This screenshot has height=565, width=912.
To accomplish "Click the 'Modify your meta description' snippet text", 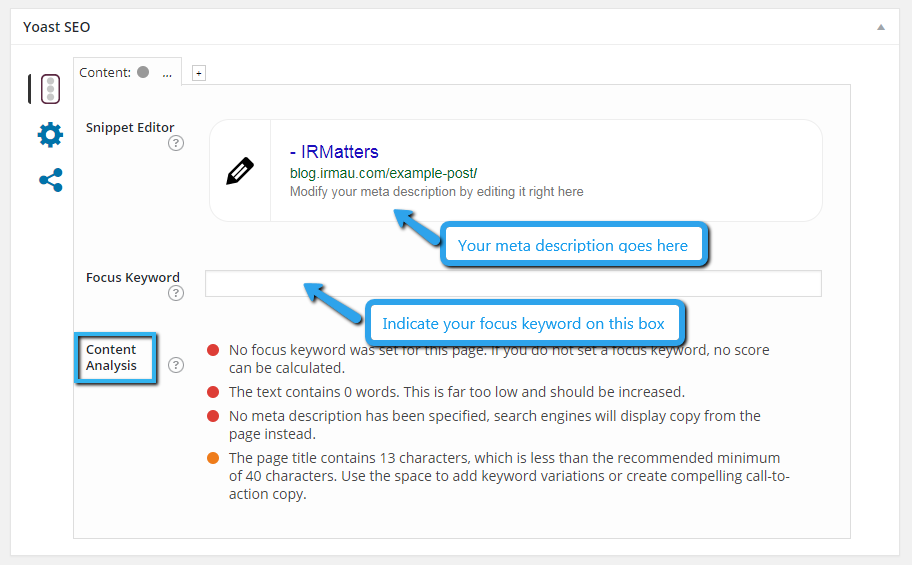I will click(x=437, y=191).
